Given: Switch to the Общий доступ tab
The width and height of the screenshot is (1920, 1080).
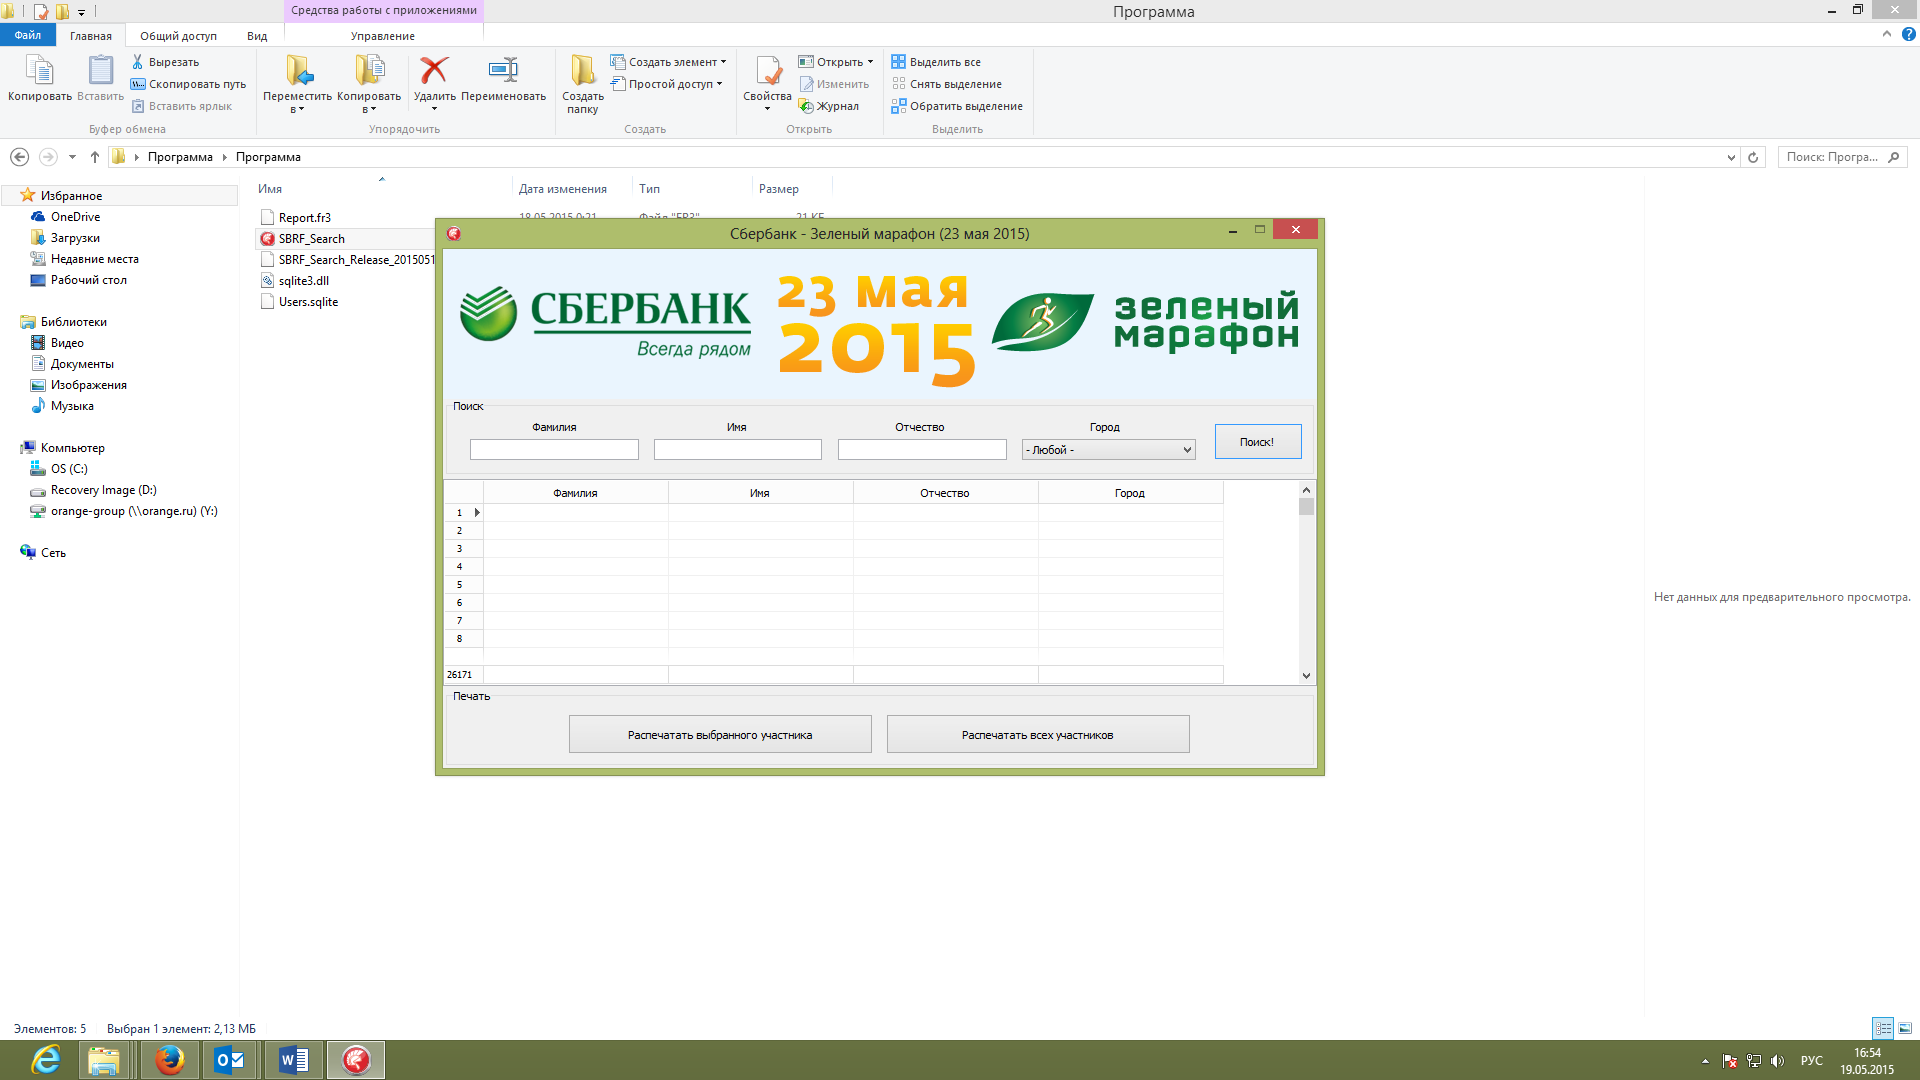Looking at the screenshot, I should coord(178,35).
